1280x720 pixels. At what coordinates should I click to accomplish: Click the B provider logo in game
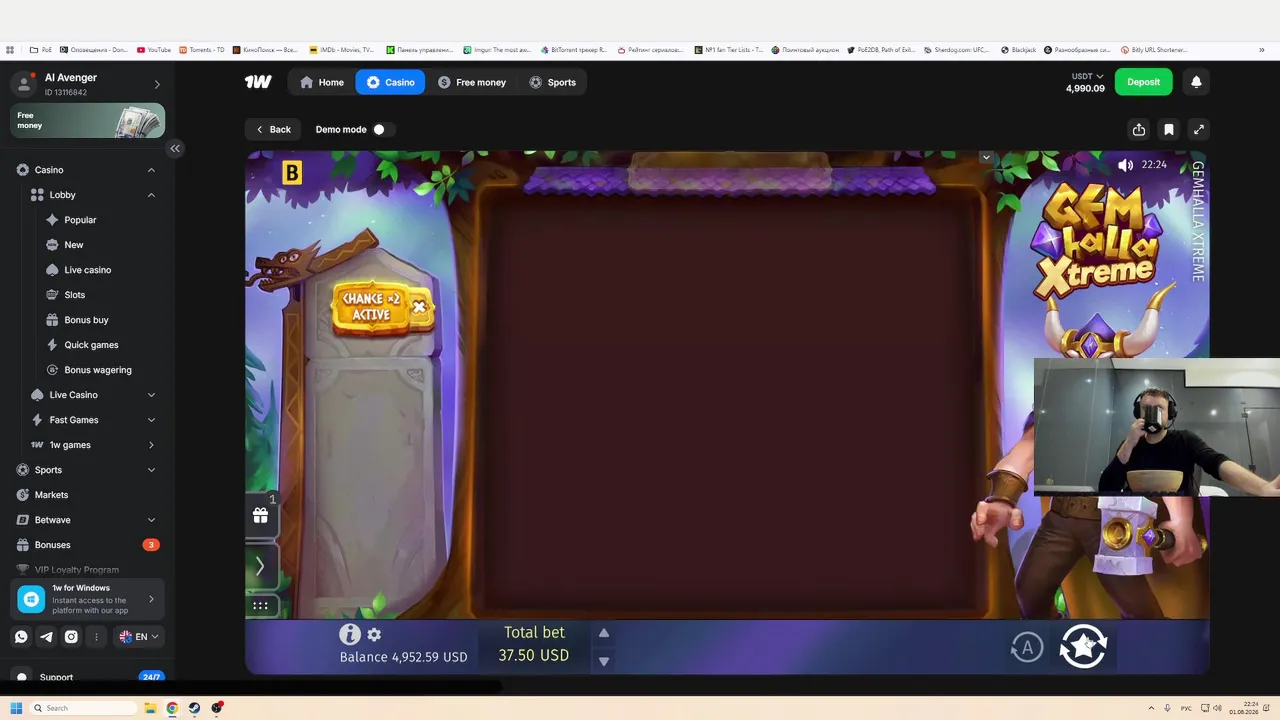(291, 173)
